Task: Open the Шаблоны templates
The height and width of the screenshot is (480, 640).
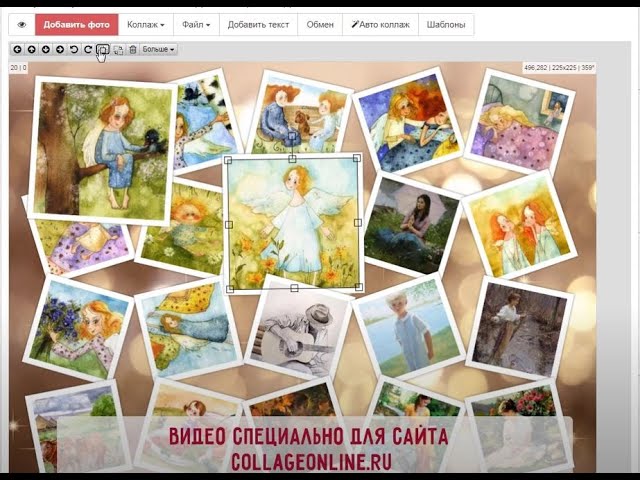Action: [446, 24]
